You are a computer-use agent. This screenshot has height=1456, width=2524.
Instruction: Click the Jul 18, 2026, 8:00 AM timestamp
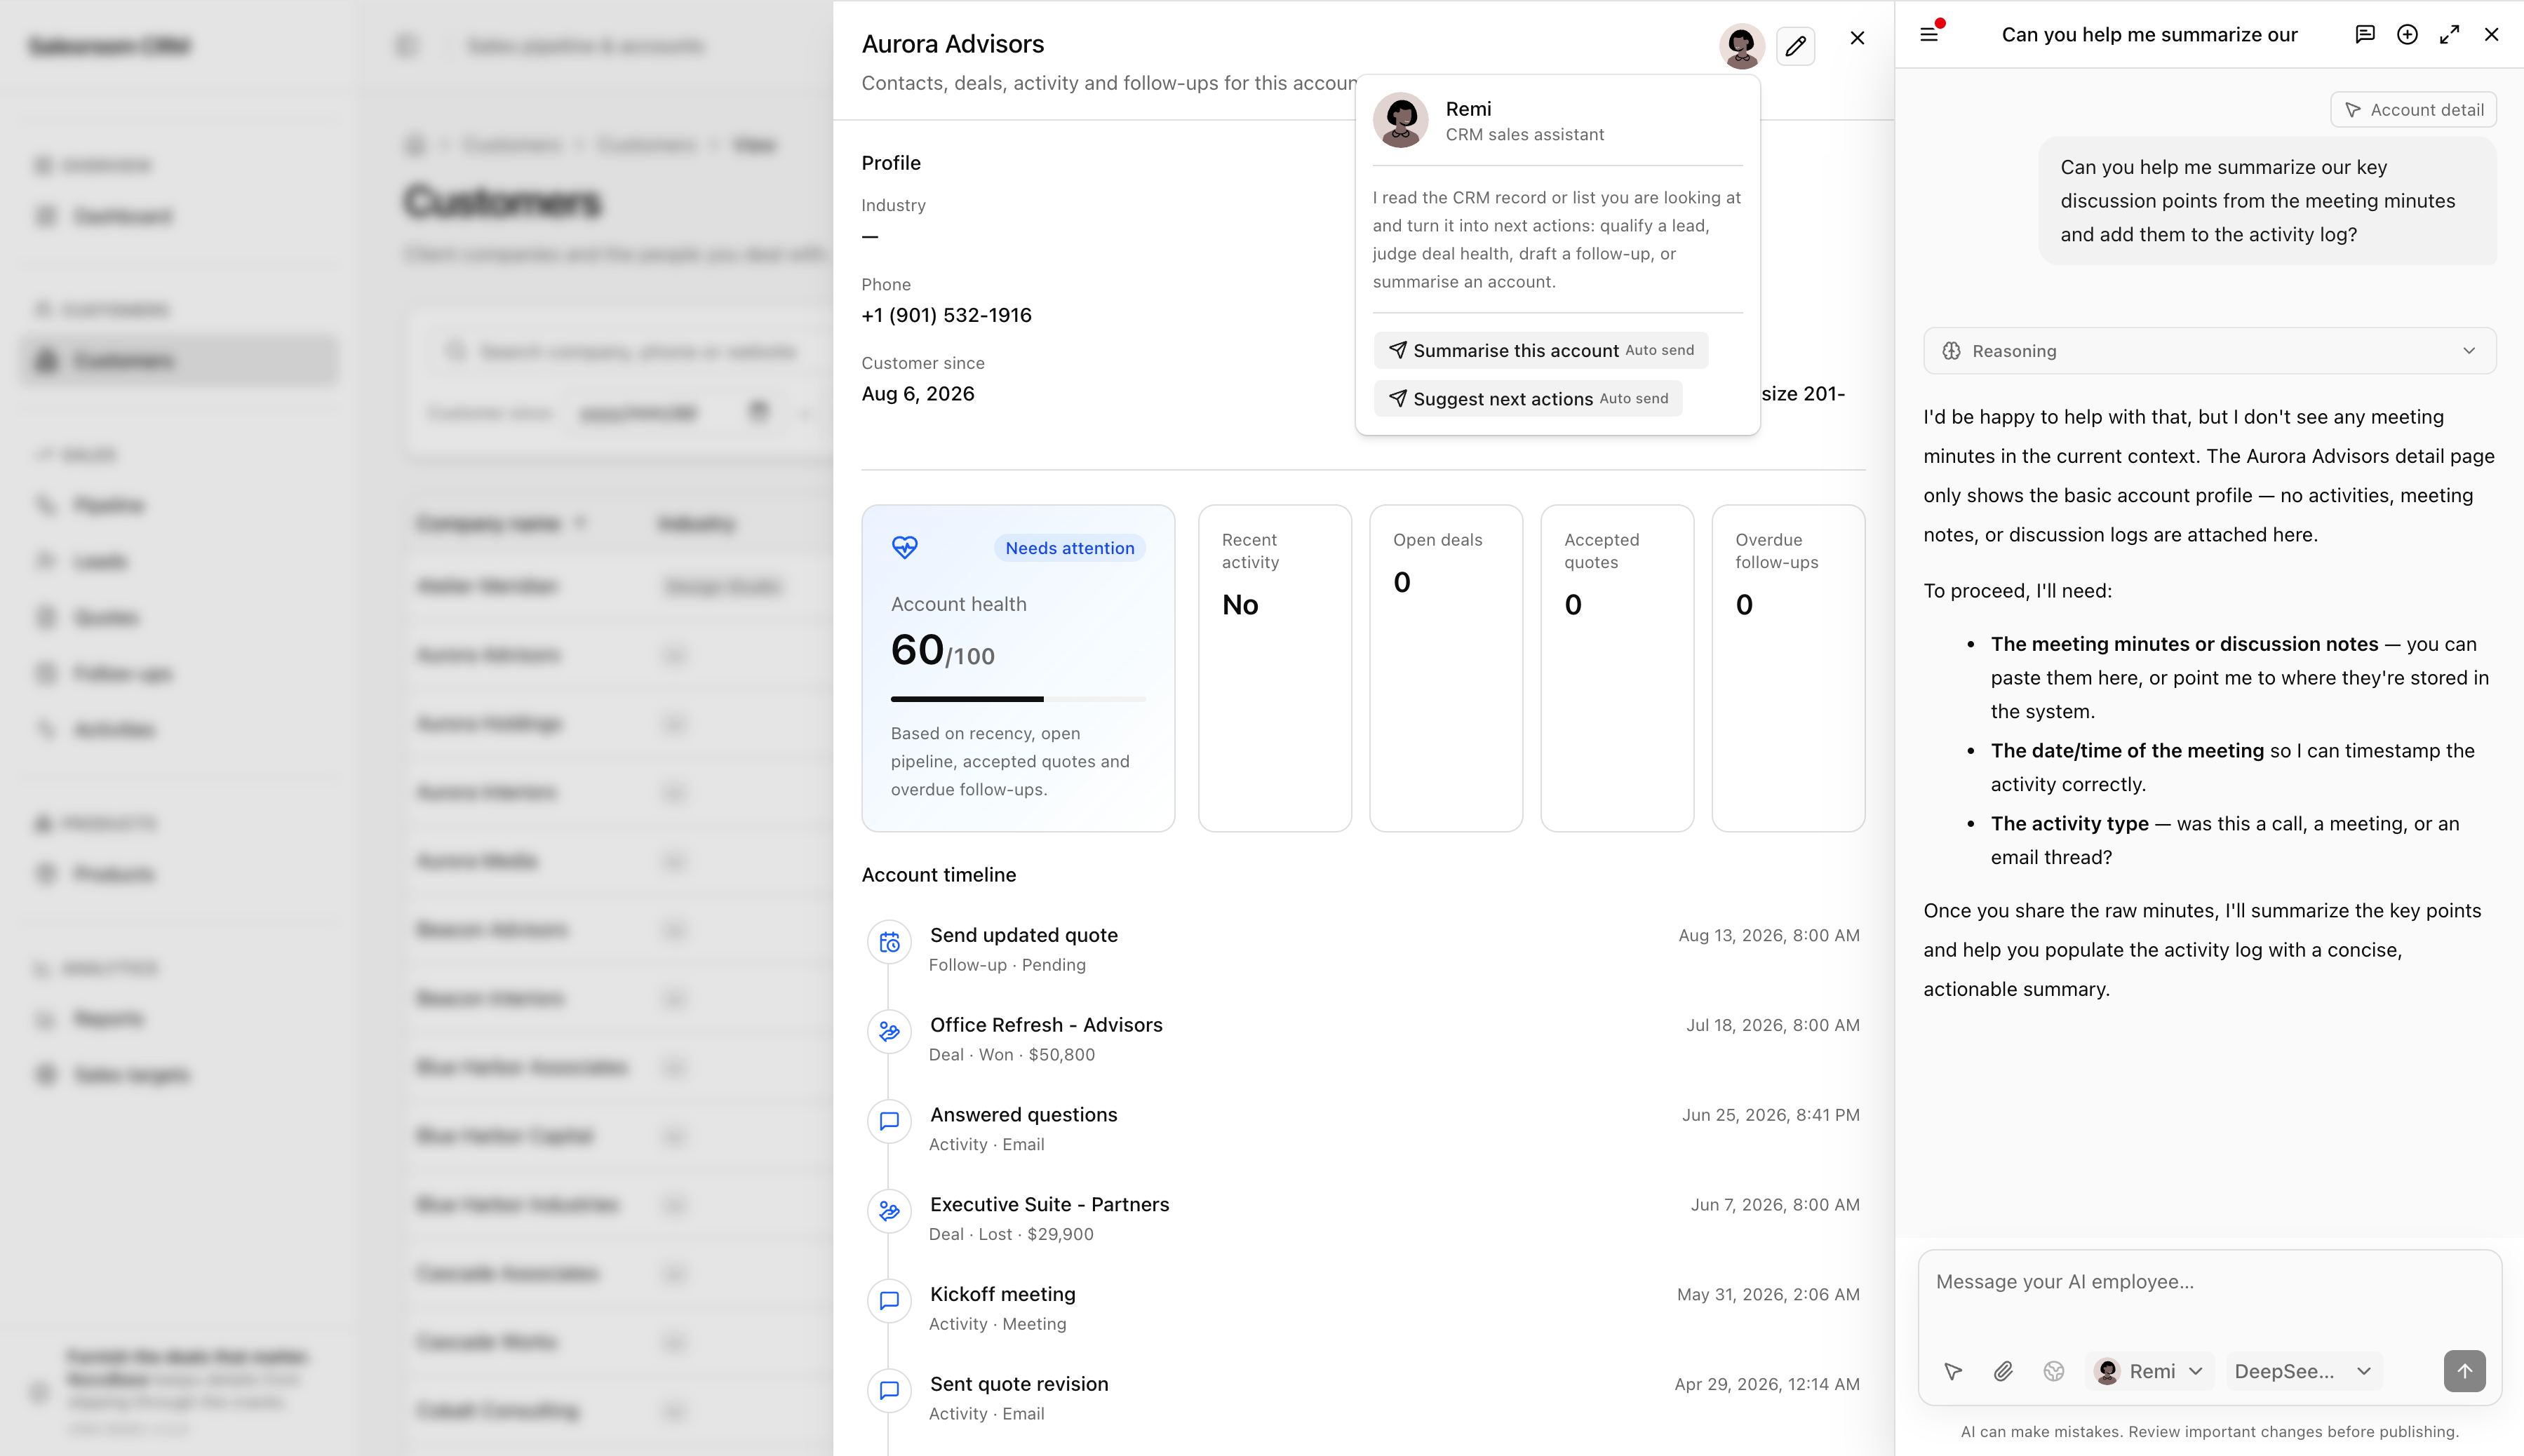click(1772, 1026)
